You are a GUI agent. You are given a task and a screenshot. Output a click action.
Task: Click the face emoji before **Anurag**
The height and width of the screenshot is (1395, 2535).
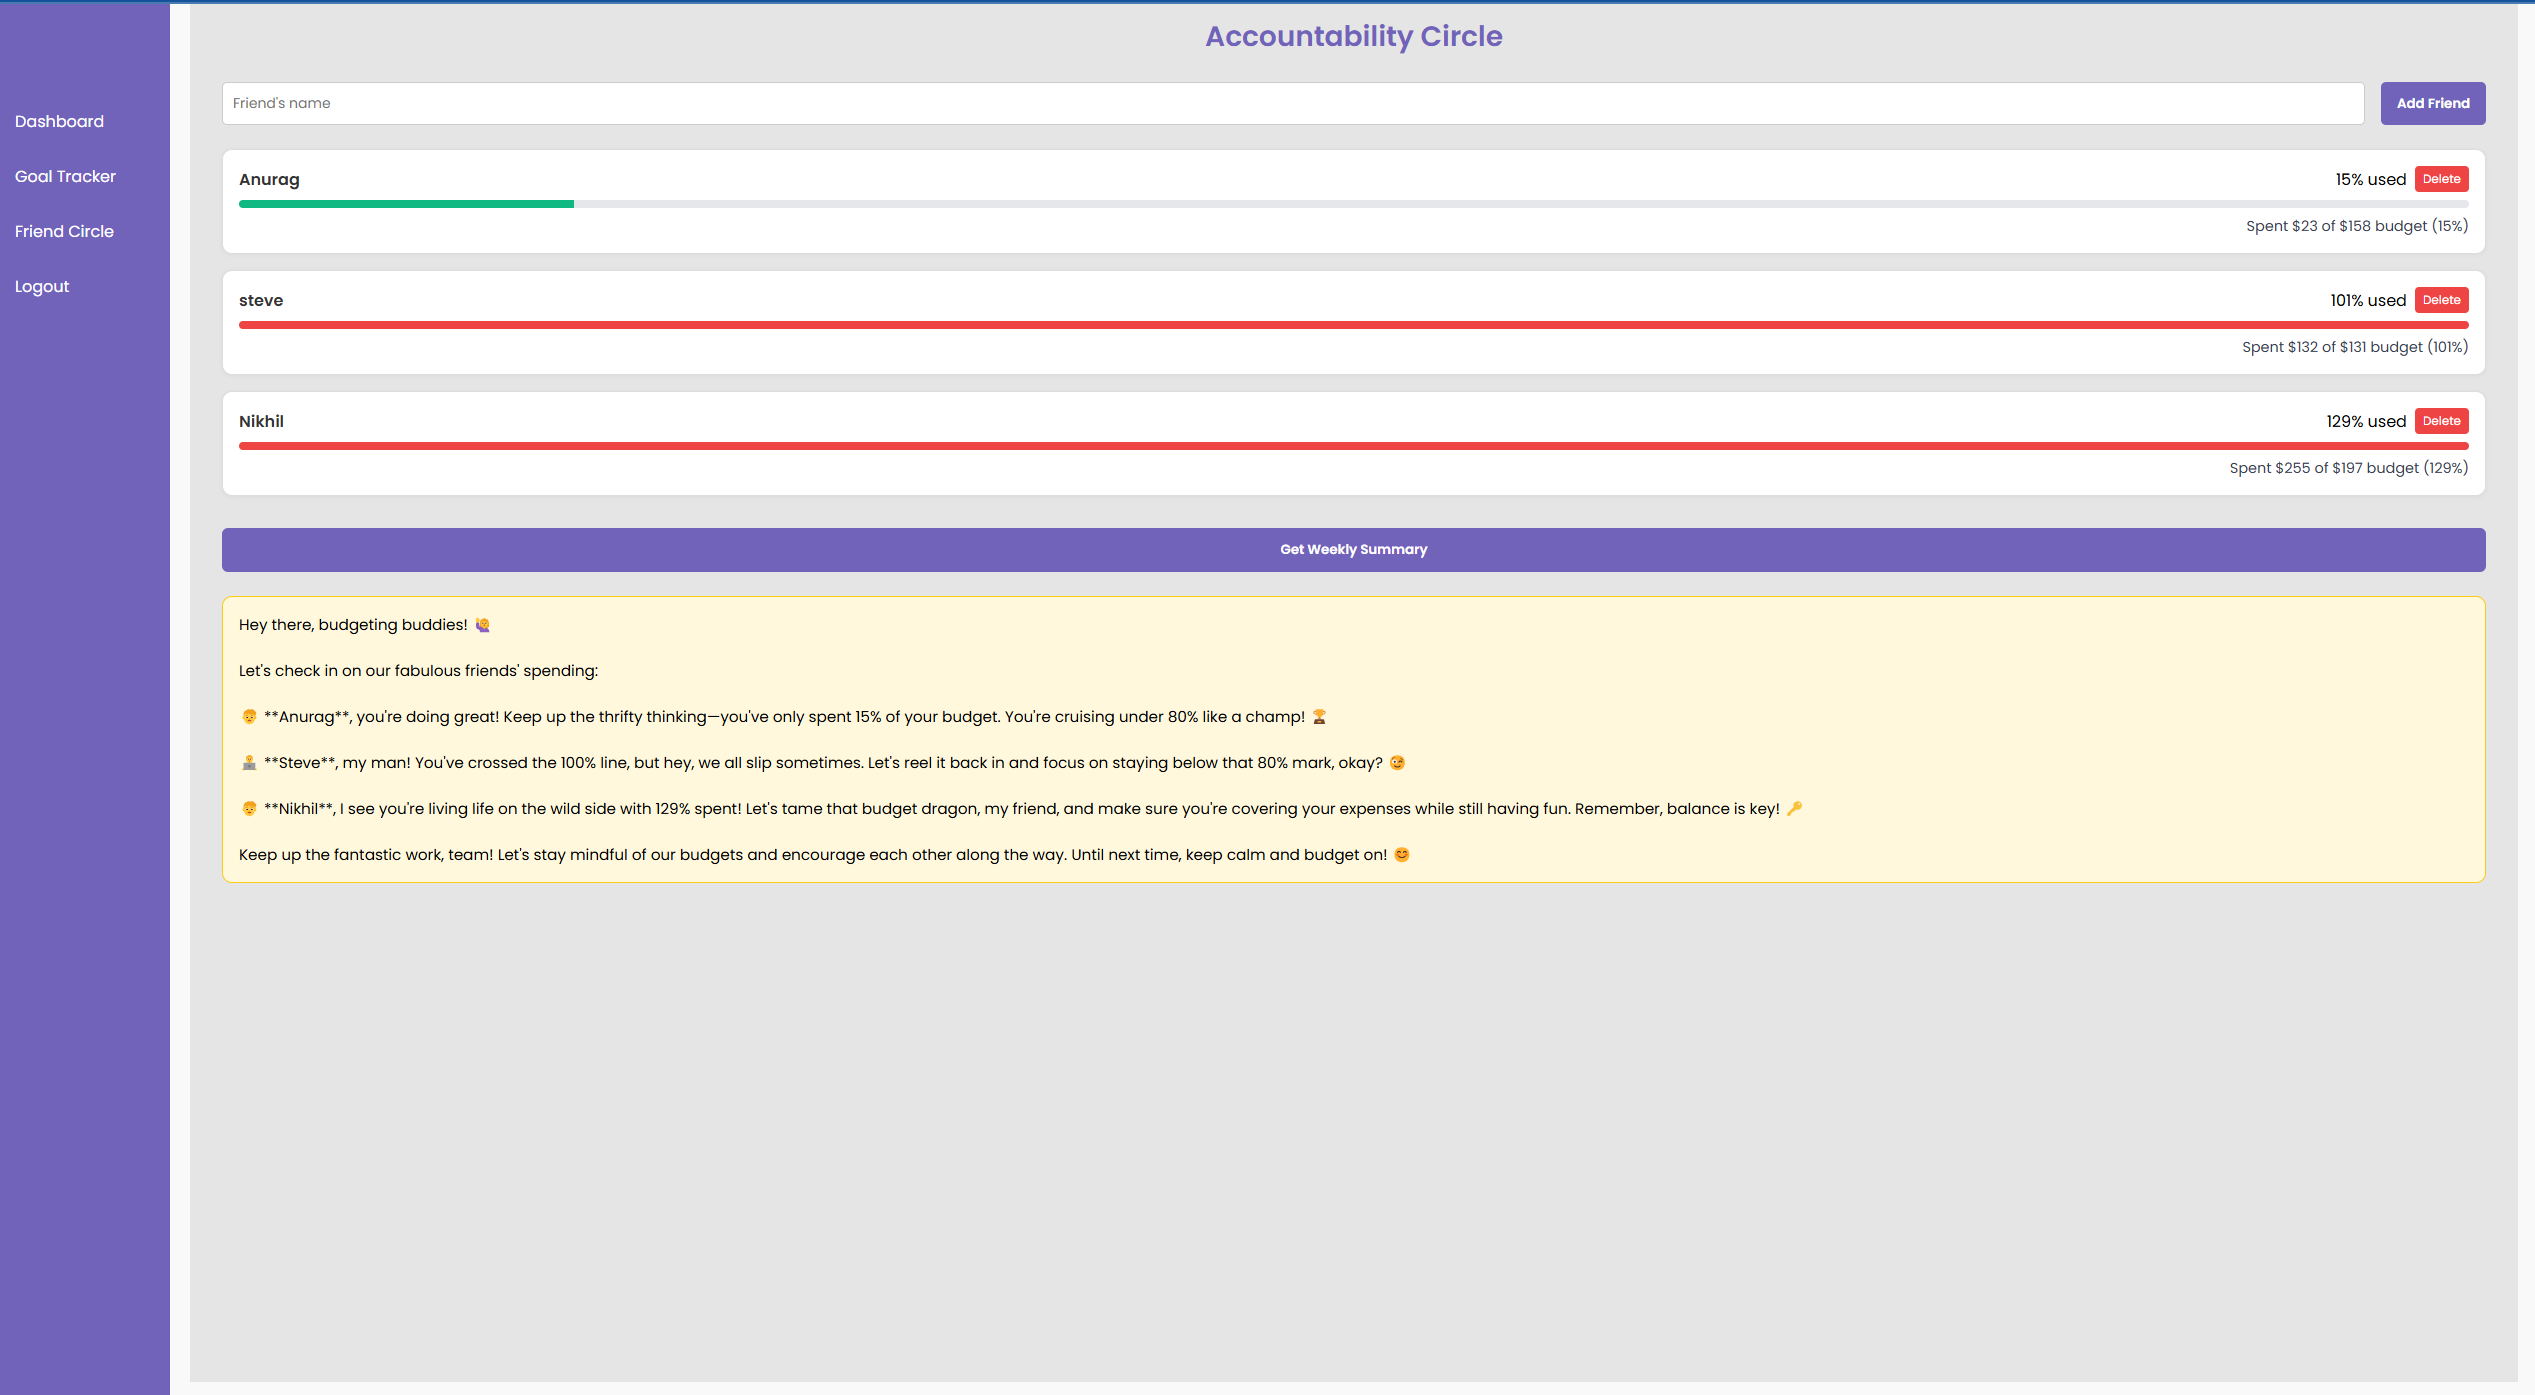click(x=249, y=717)
